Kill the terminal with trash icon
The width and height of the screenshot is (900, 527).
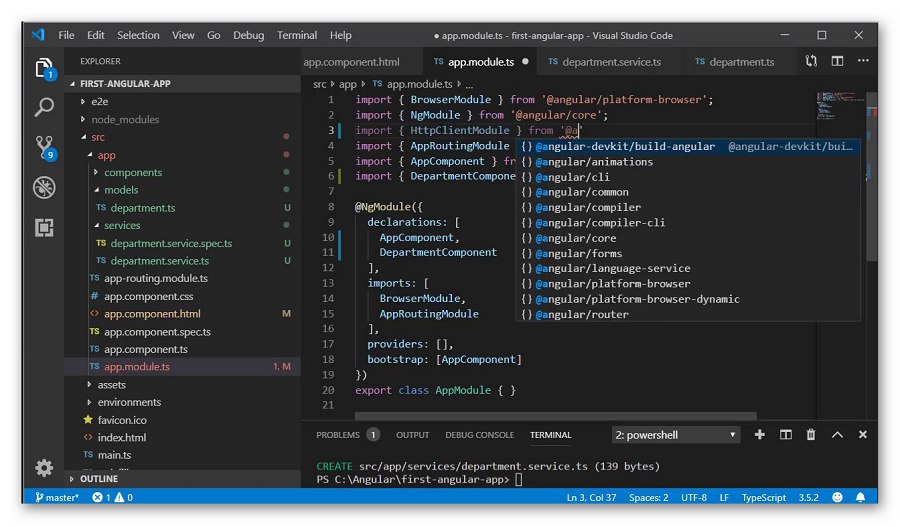(x=810, y=435)
